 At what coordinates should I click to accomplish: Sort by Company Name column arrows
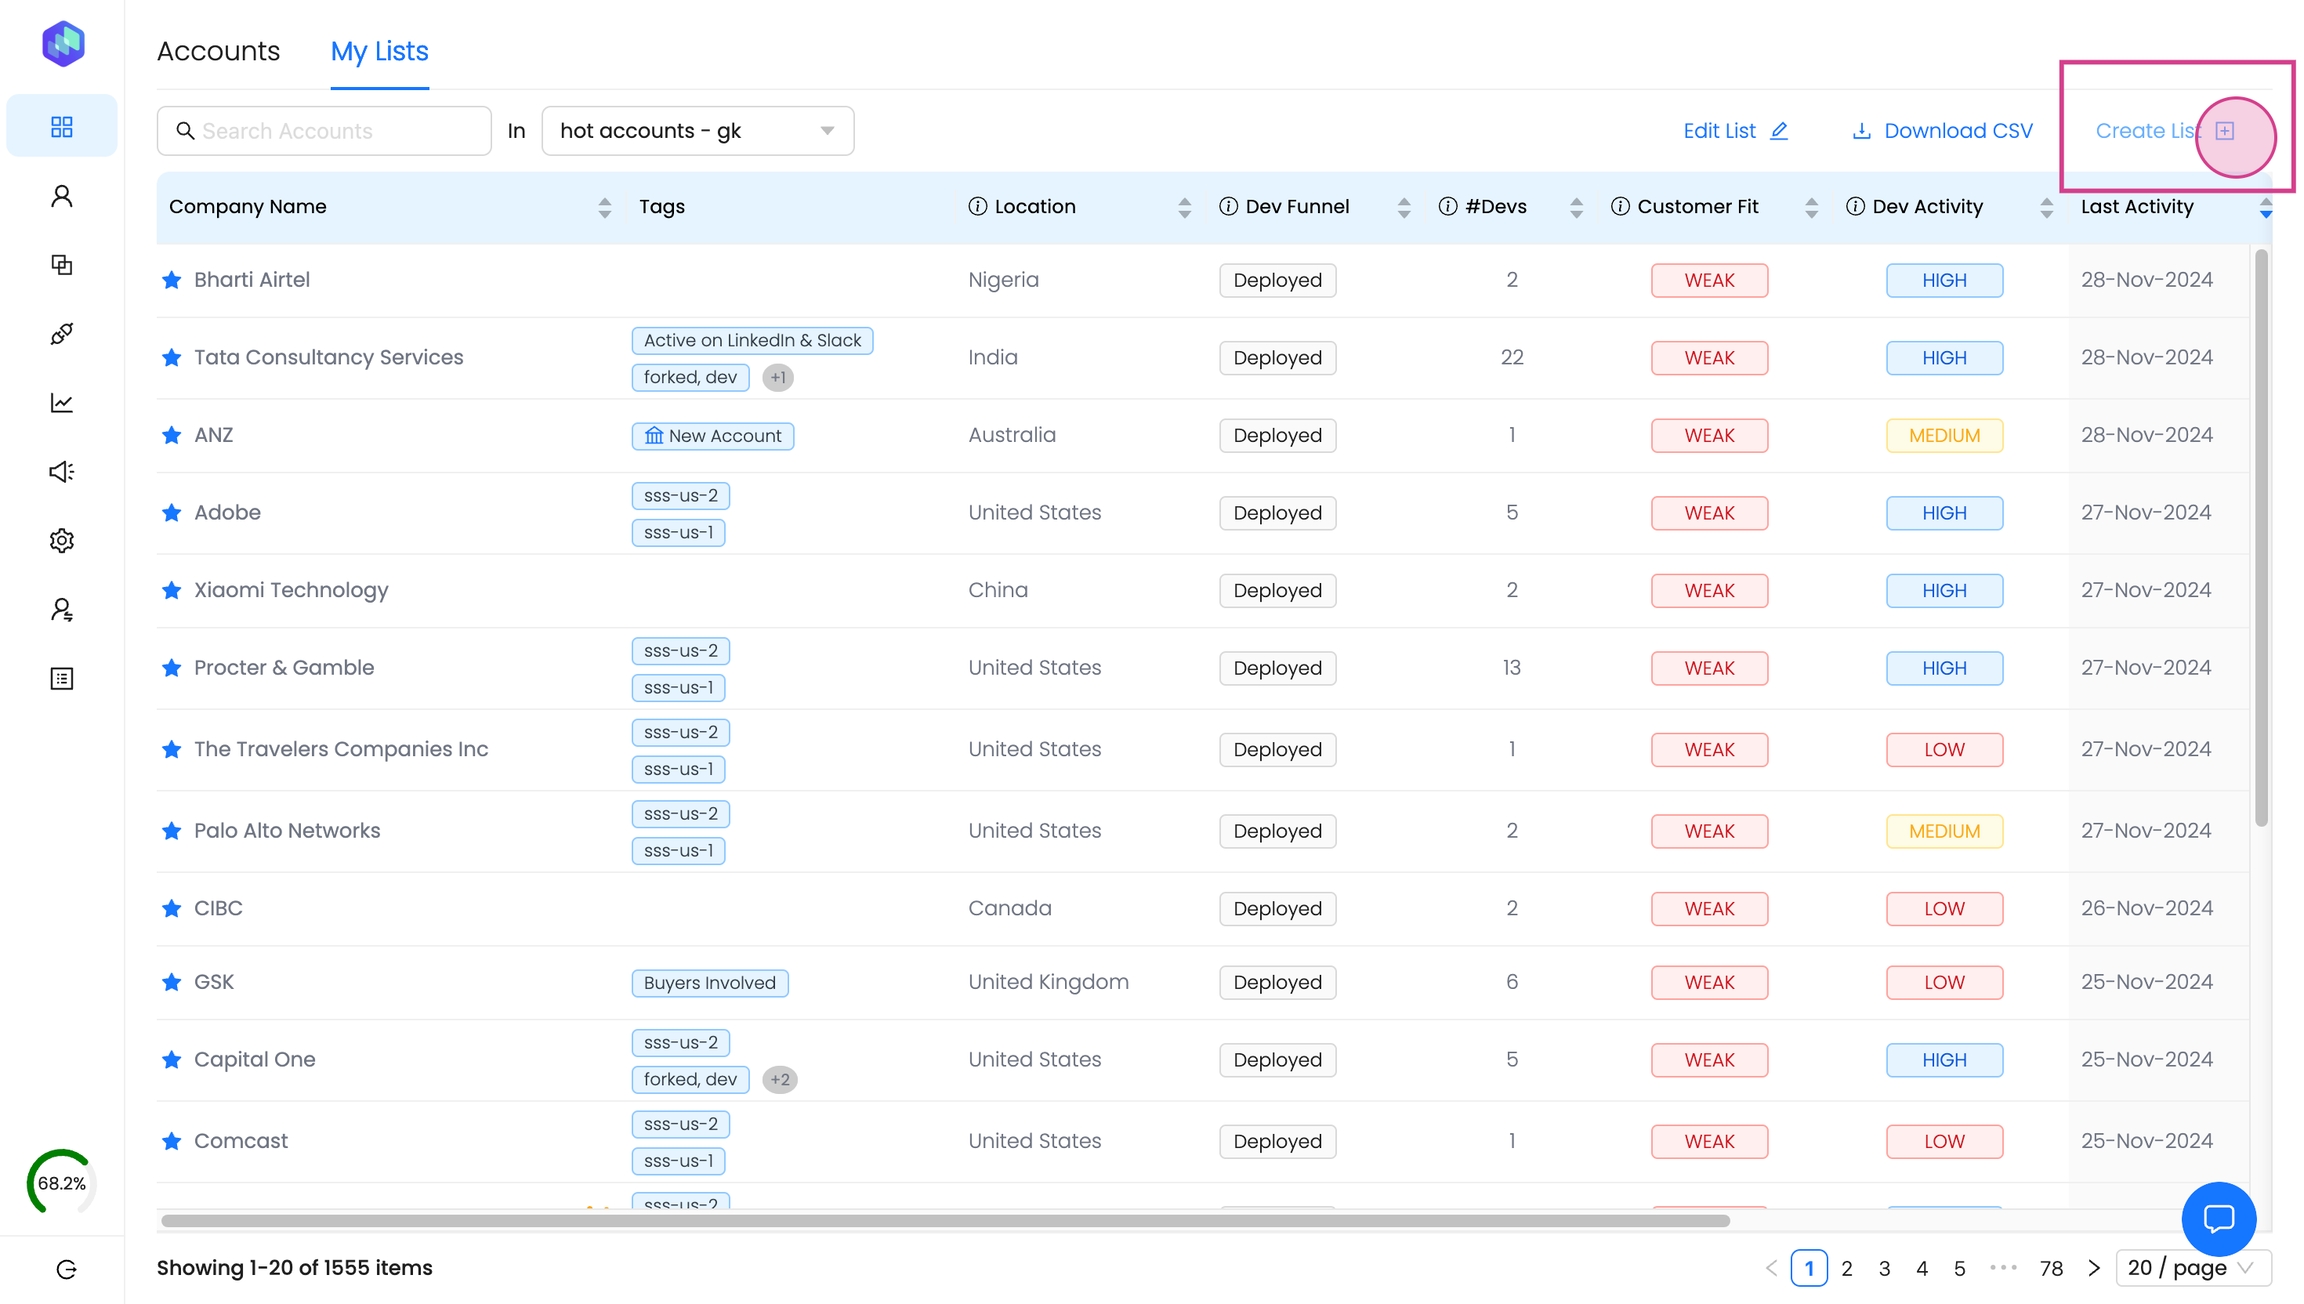[604, 207]
